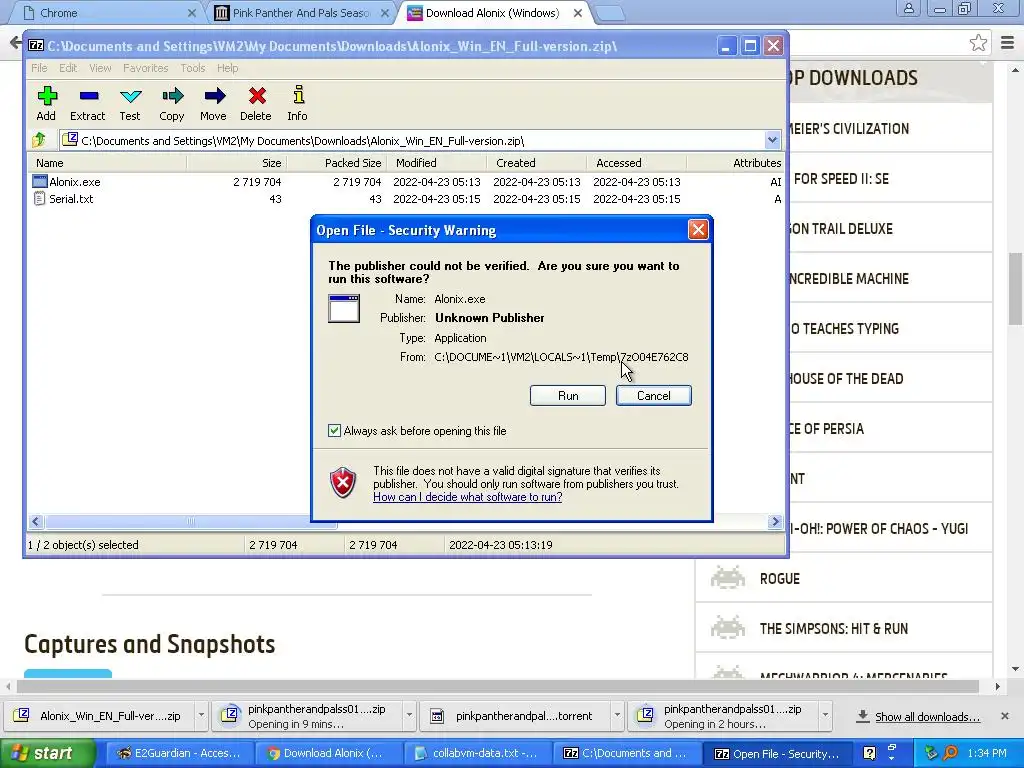Sort by the Modified column header

(x=437, y=163)
